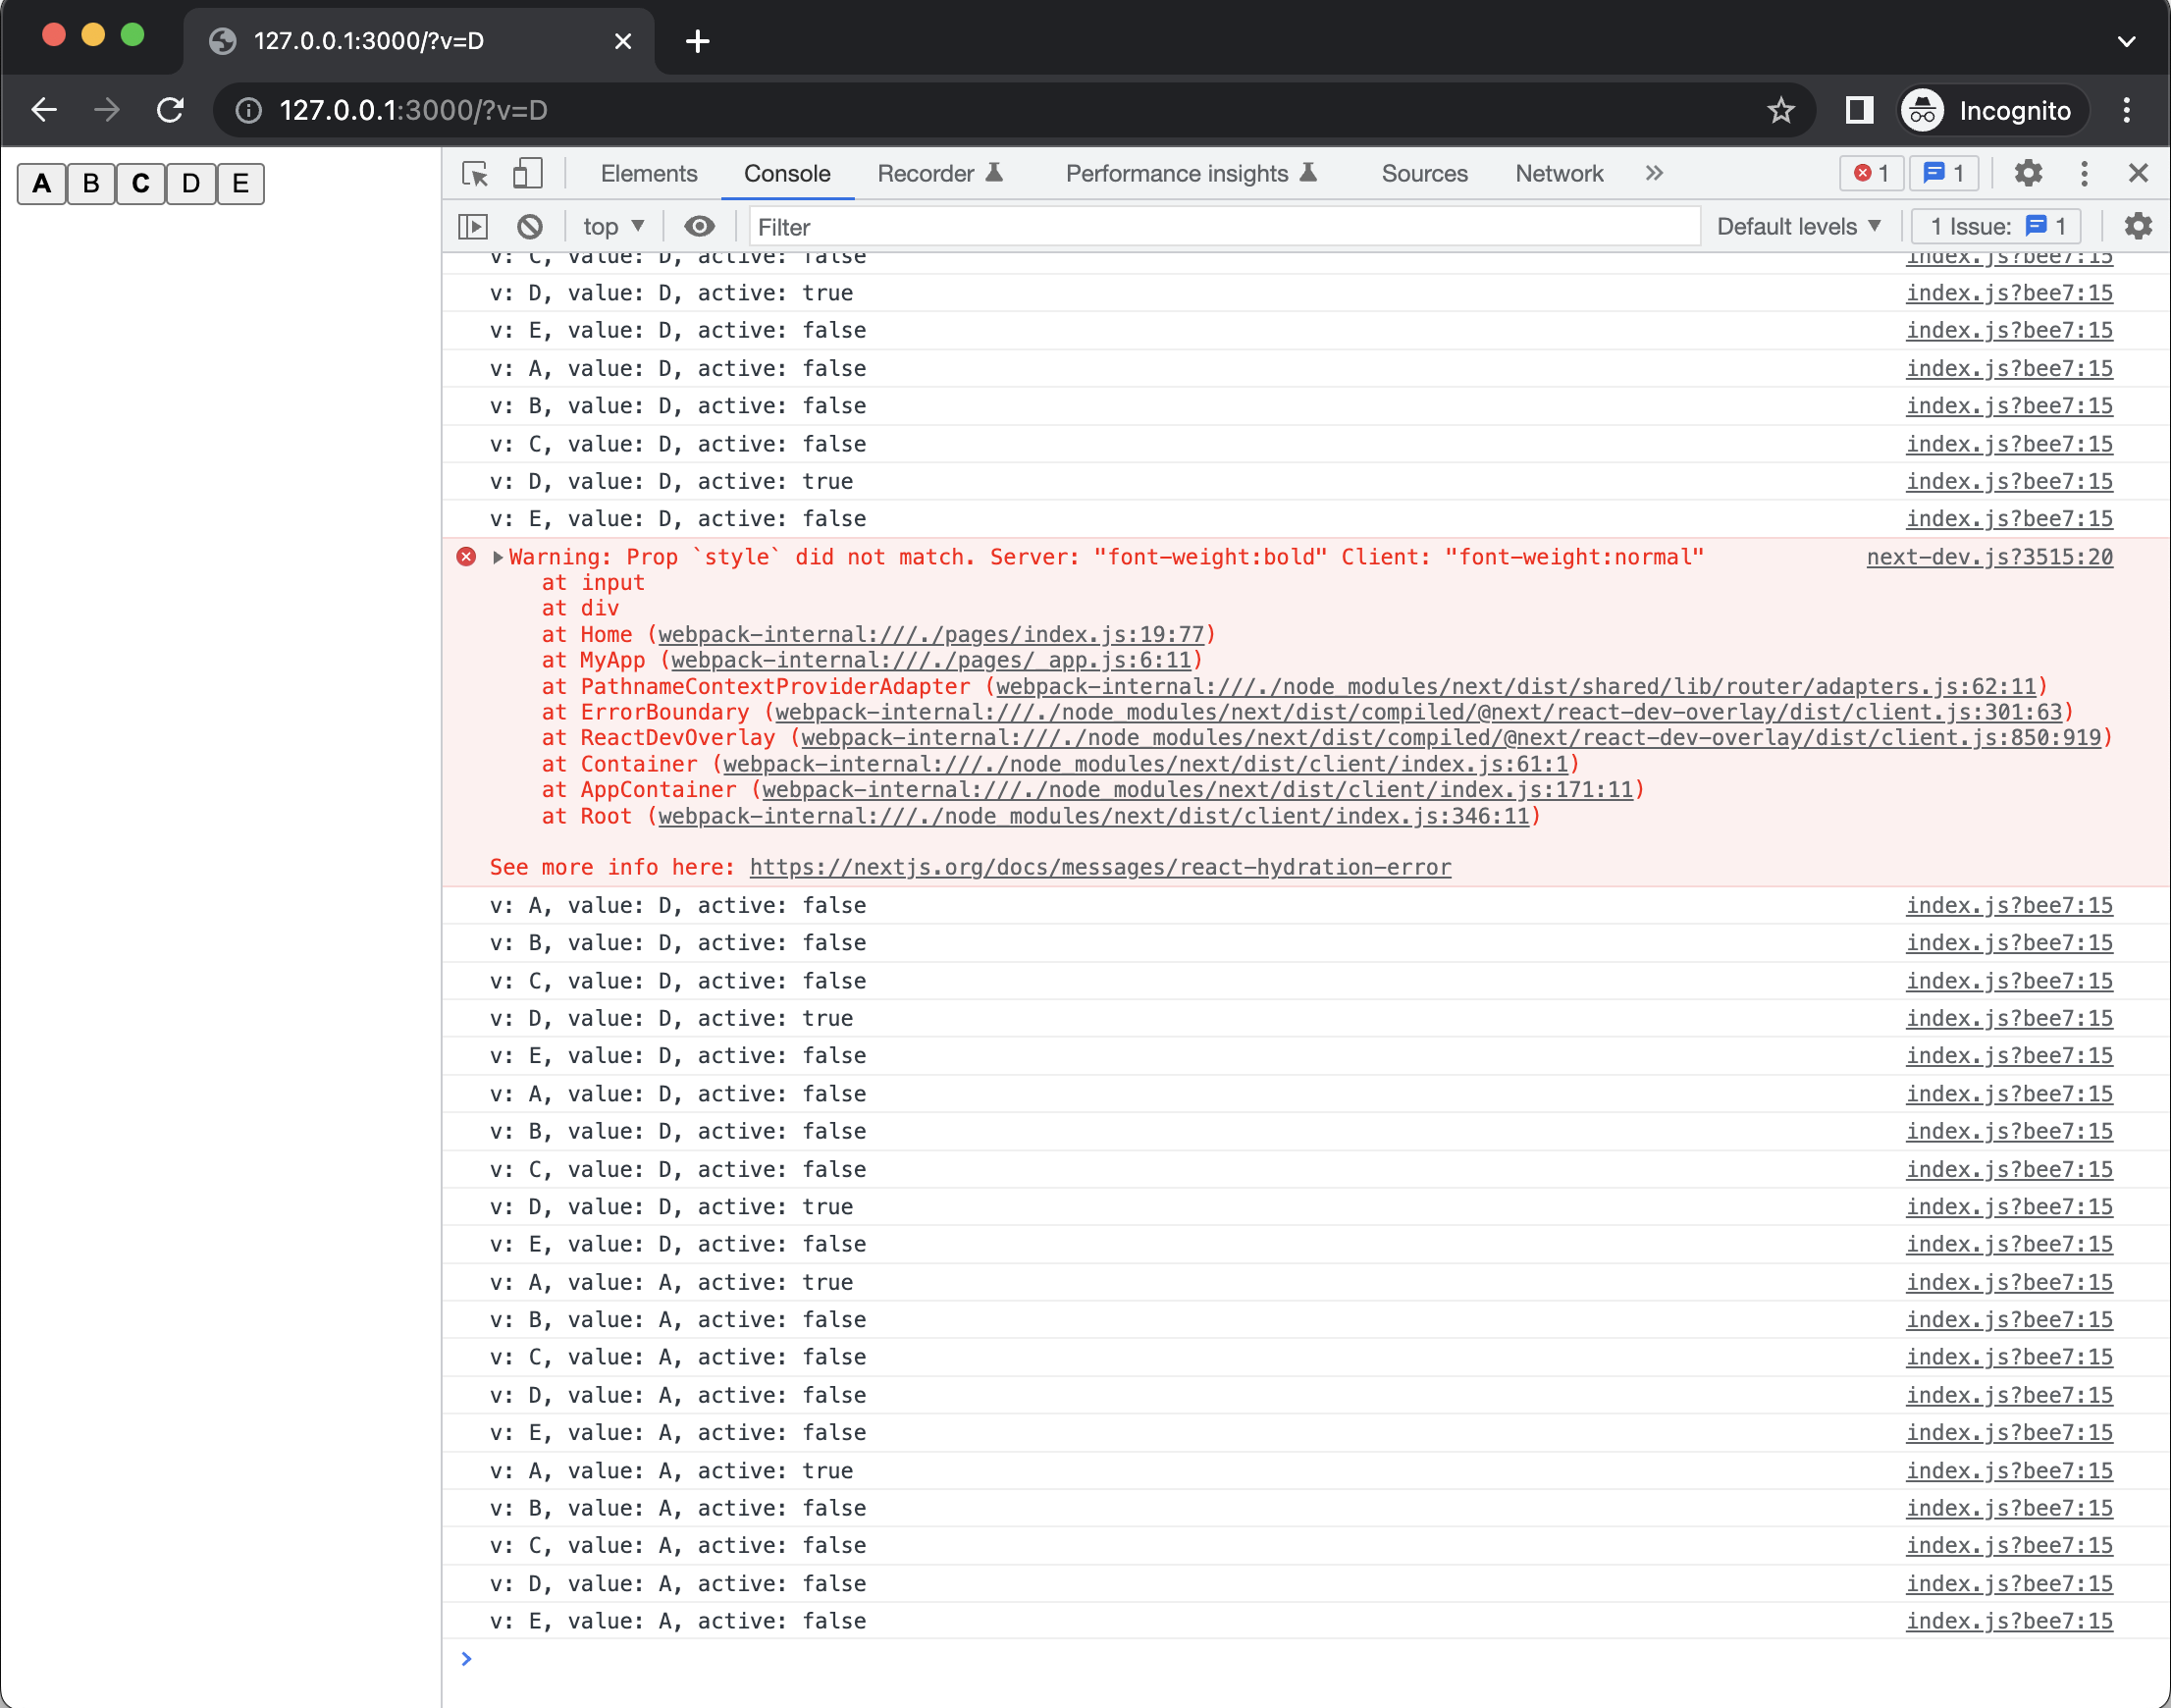2171x1708 pixels.
Task: Open DevTools three-dot customize menu
Action: (x=2083, y=174)
